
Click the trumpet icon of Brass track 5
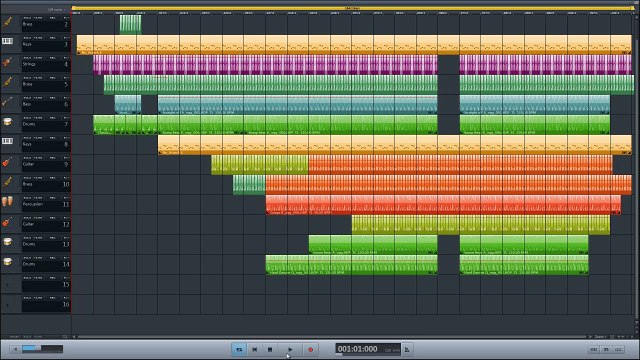(7, 82)
